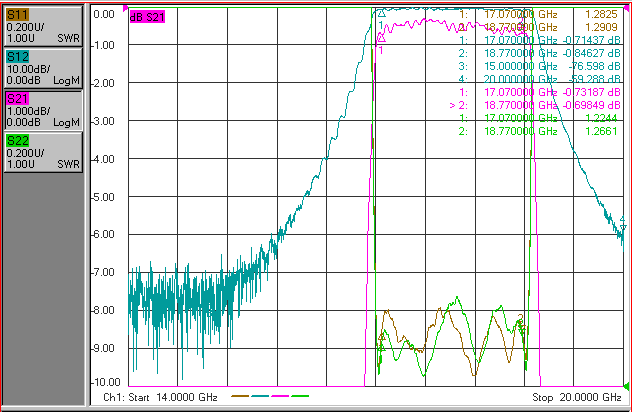Click magenta S21 legend line at bottom

tap(280, 396)
